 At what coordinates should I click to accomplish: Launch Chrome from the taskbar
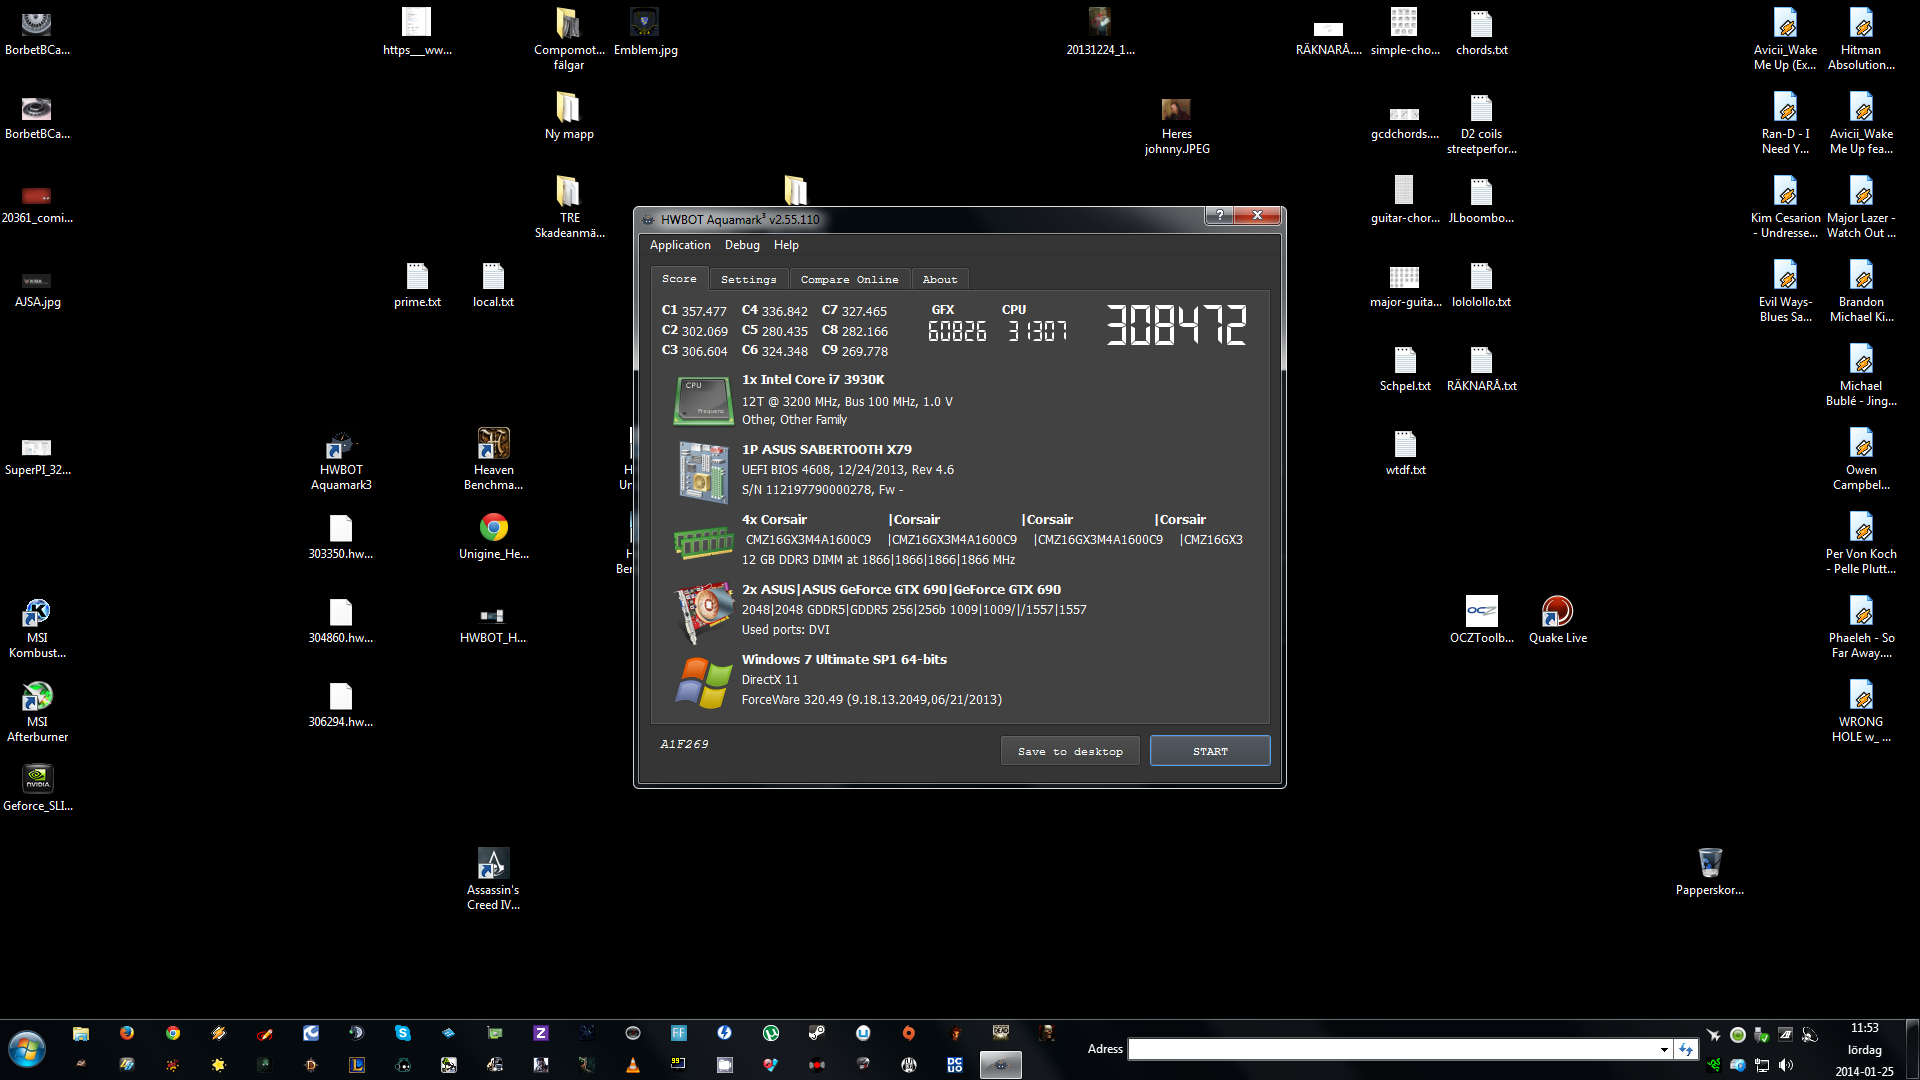click(x=173, y=1033)
